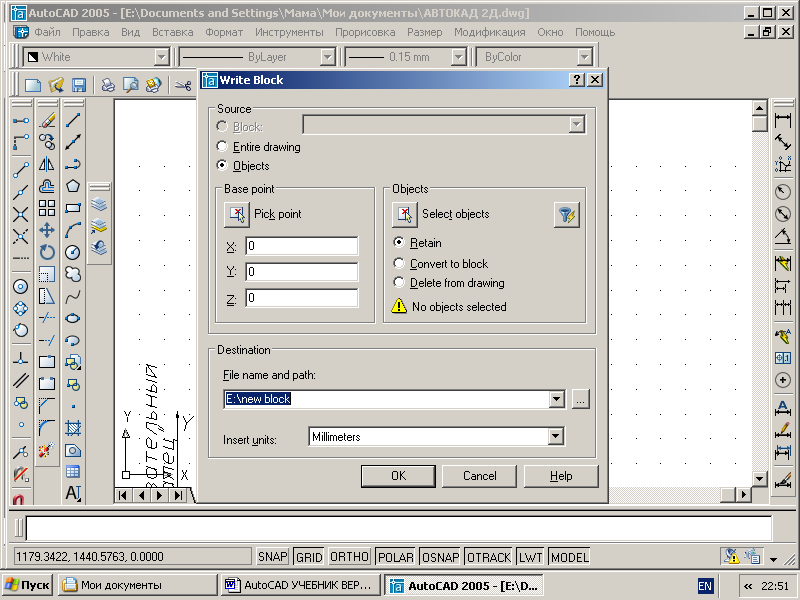Toggle OTRACK in the status bar
Image resolution: width=800 pixels, height=600 pixels.
click(x=489, y=556)
